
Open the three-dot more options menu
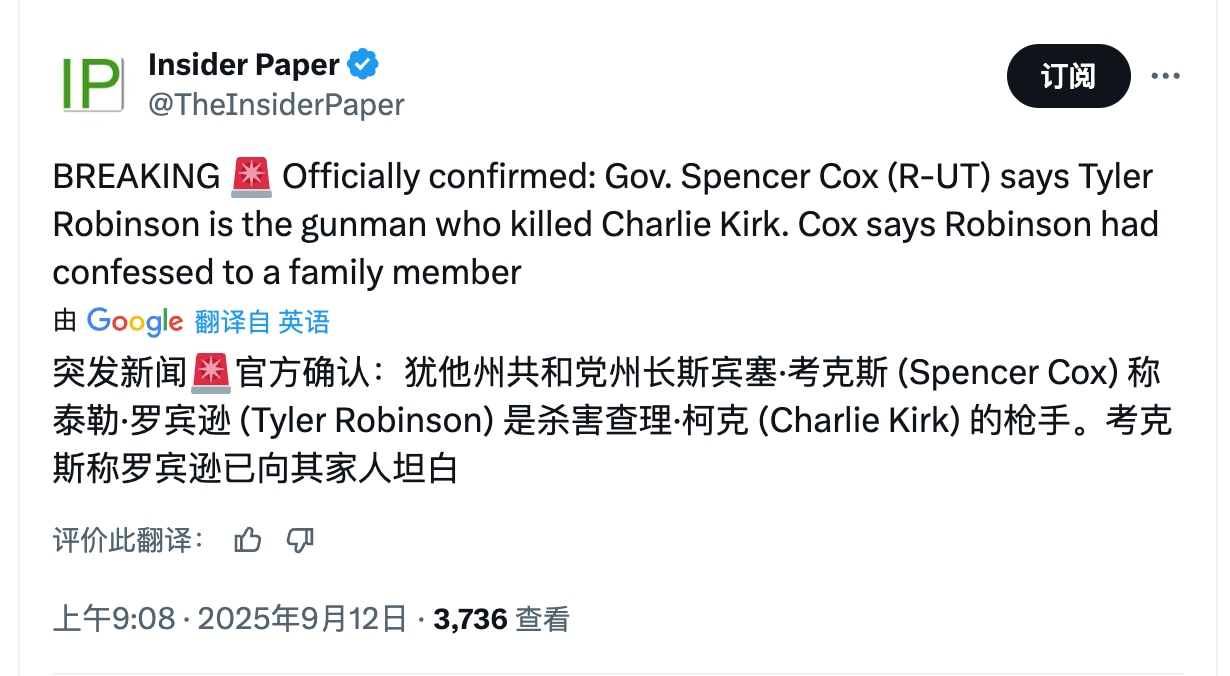[1168, 75]
